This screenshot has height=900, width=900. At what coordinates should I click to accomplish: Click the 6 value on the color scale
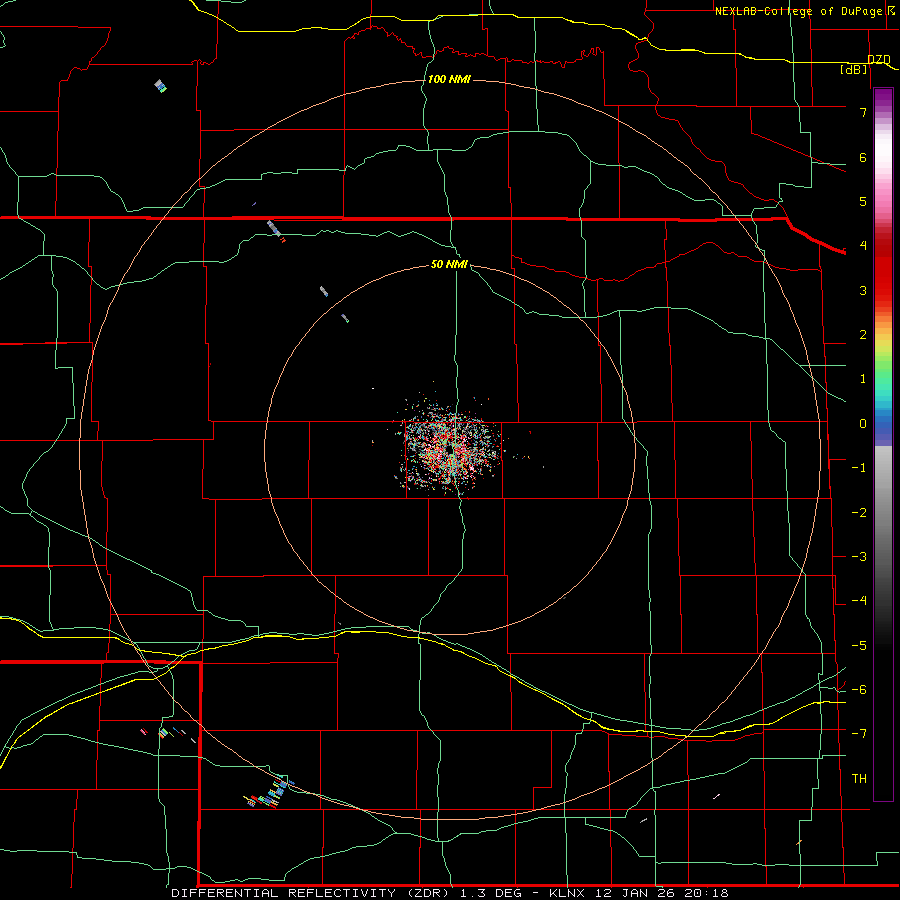coord(863,157)
